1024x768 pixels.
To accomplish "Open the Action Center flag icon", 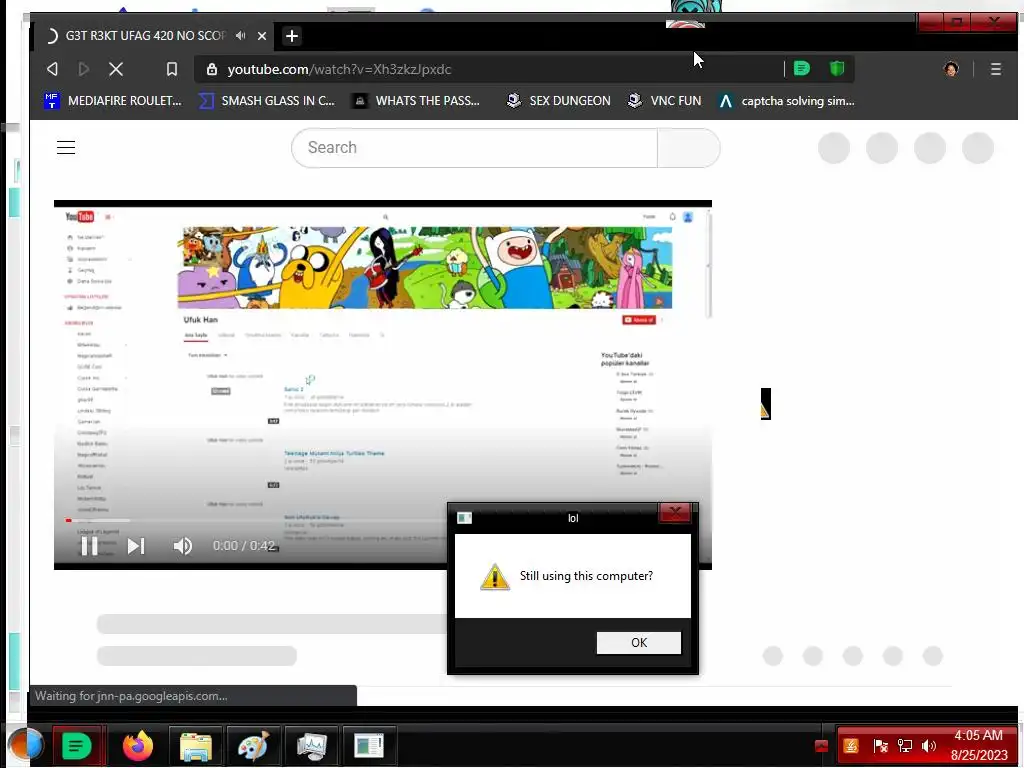I will pos(880,746).
